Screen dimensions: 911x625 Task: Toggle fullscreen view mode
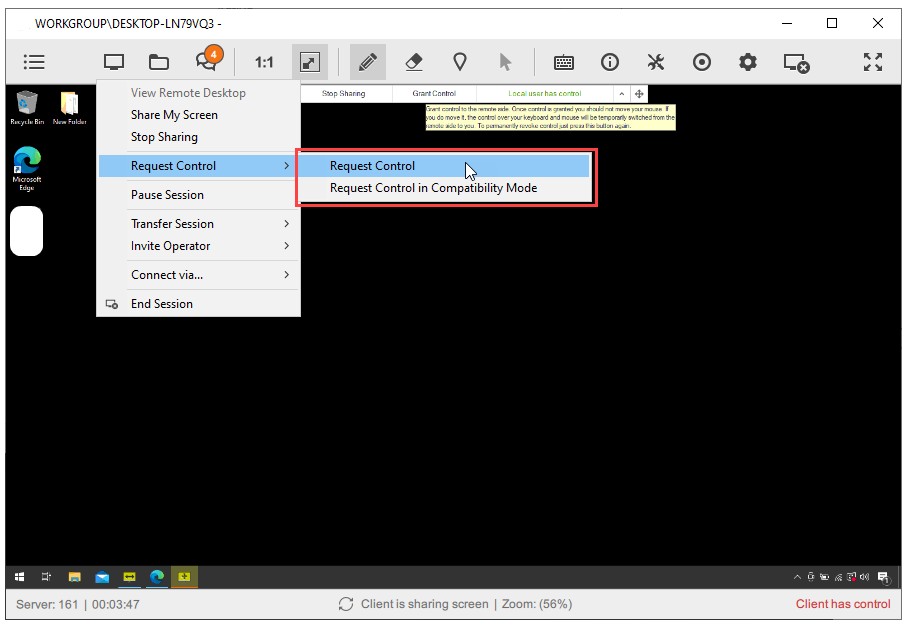coord(872,62)
